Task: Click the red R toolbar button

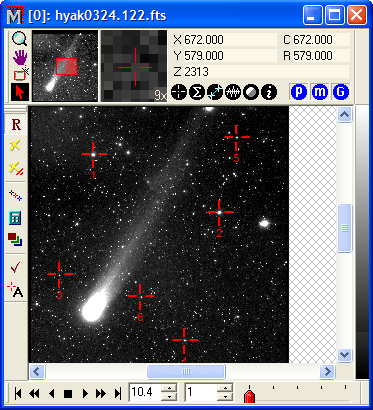Action: click(x=16, y=125)
